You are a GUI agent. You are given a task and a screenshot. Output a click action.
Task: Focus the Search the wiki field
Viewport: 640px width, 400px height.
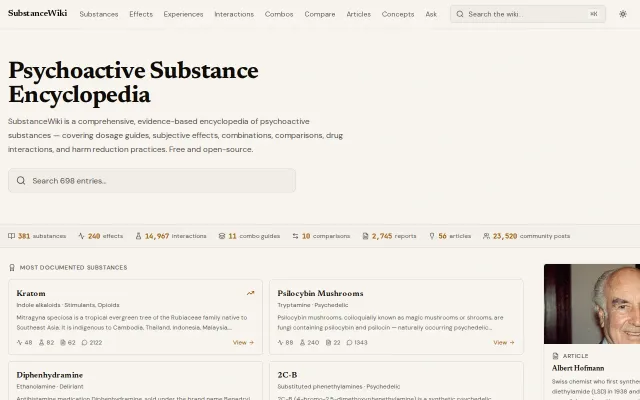pyautogui.click(x=528, y=14)
